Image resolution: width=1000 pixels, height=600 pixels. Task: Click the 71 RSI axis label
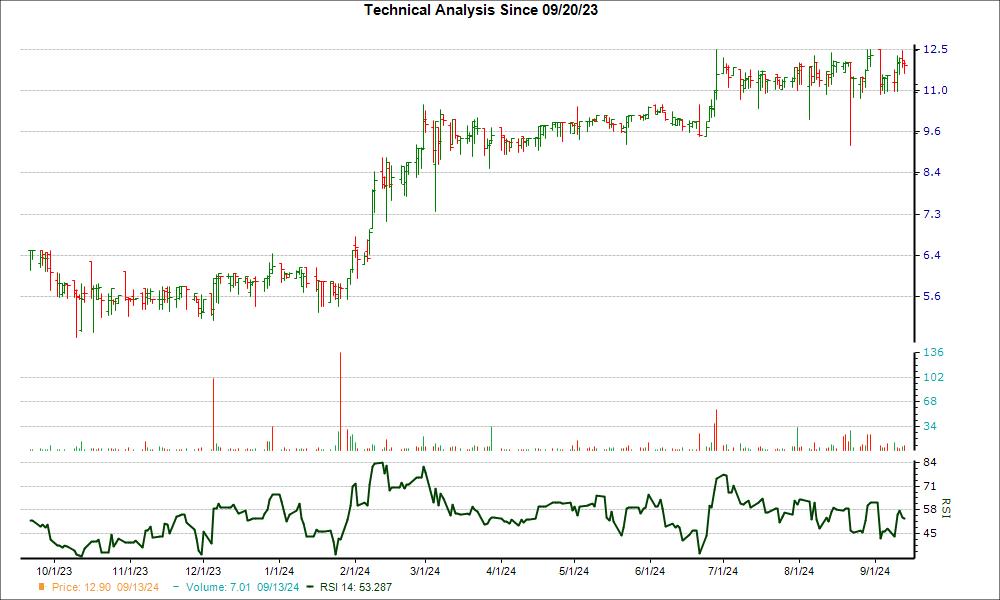[x=930, y=487]
